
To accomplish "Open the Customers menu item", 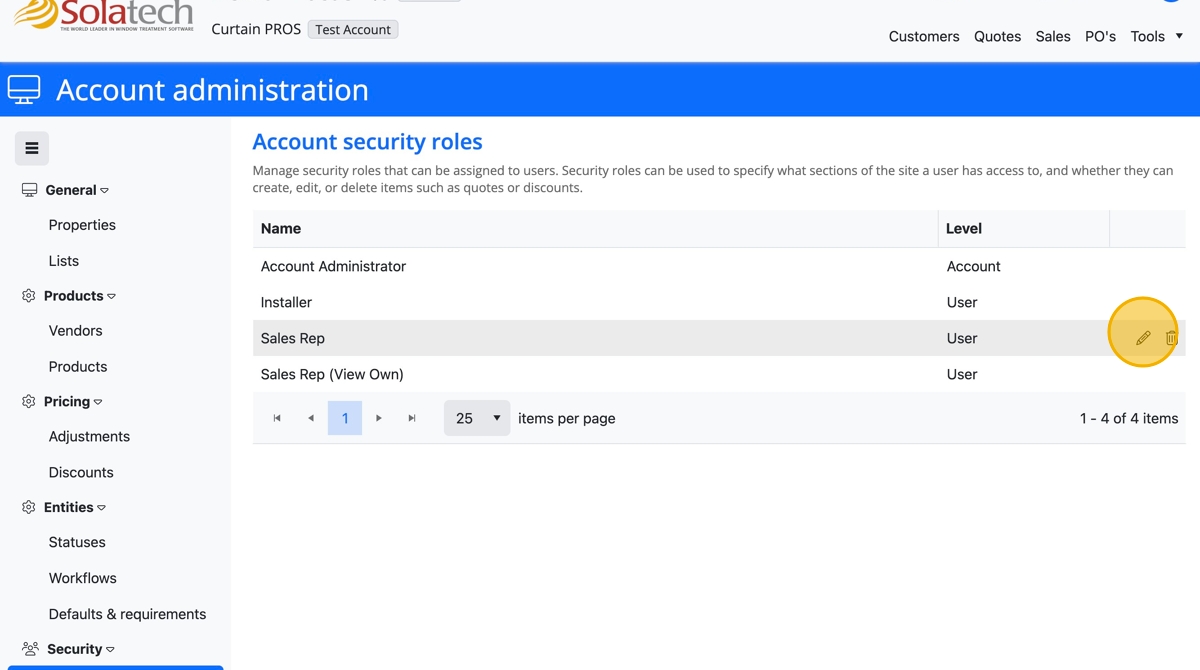I will [923, 36].
